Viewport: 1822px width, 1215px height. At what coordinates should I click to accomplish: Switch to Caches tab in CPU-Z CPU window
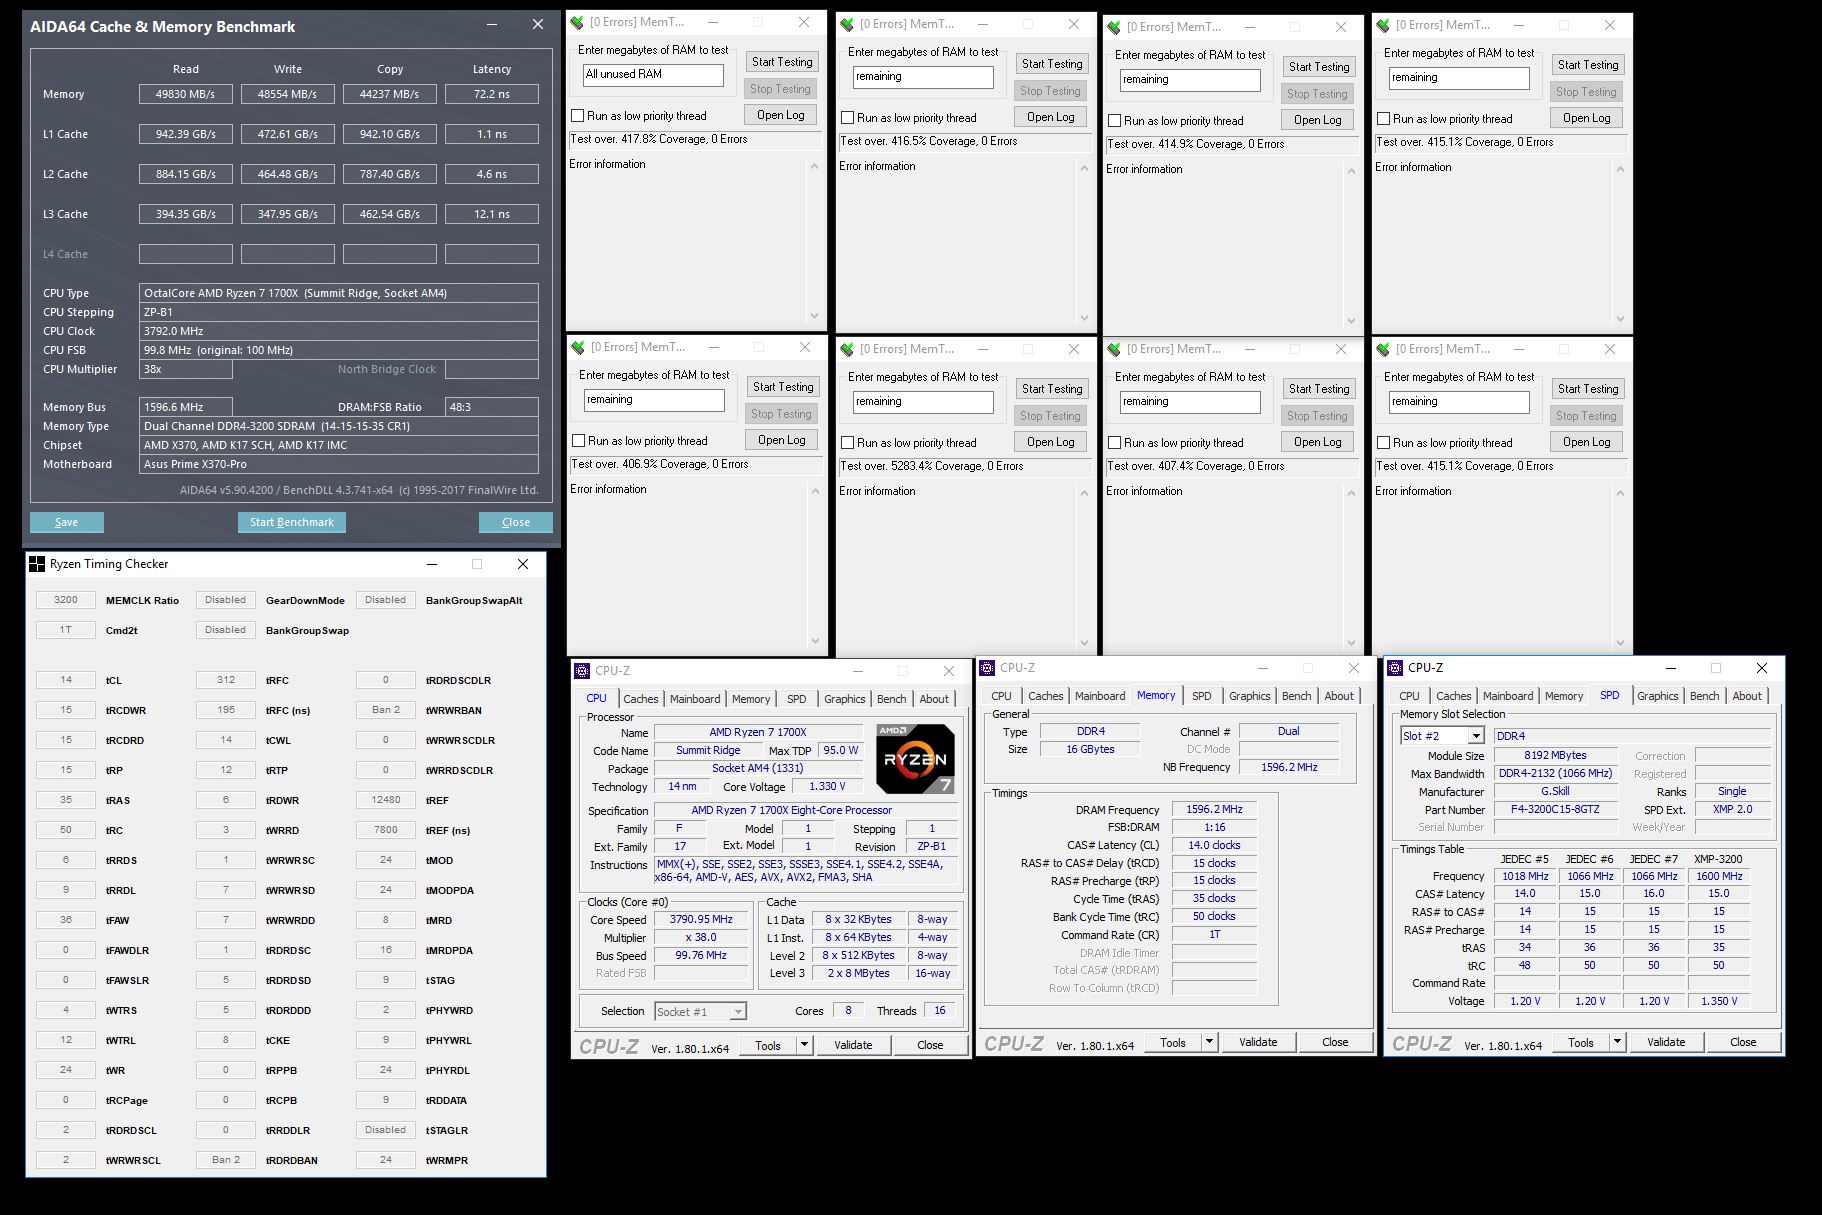click(x=641, y=700)
